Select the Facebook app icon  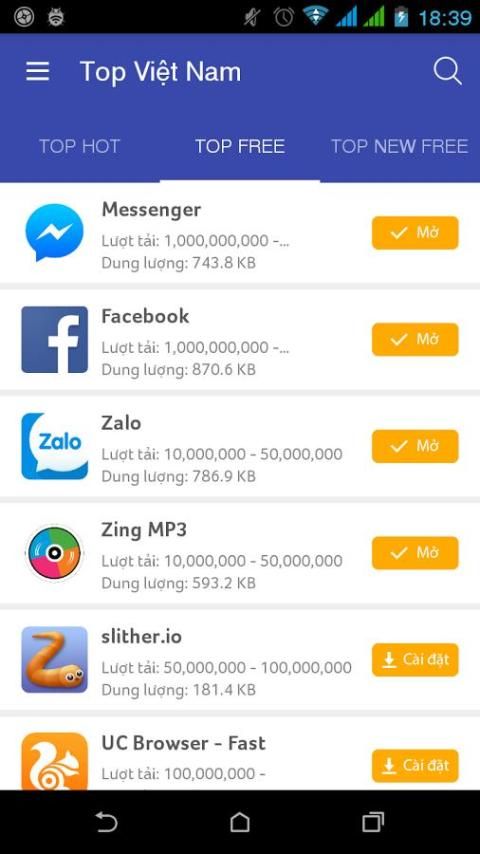[x=54, y=339]
